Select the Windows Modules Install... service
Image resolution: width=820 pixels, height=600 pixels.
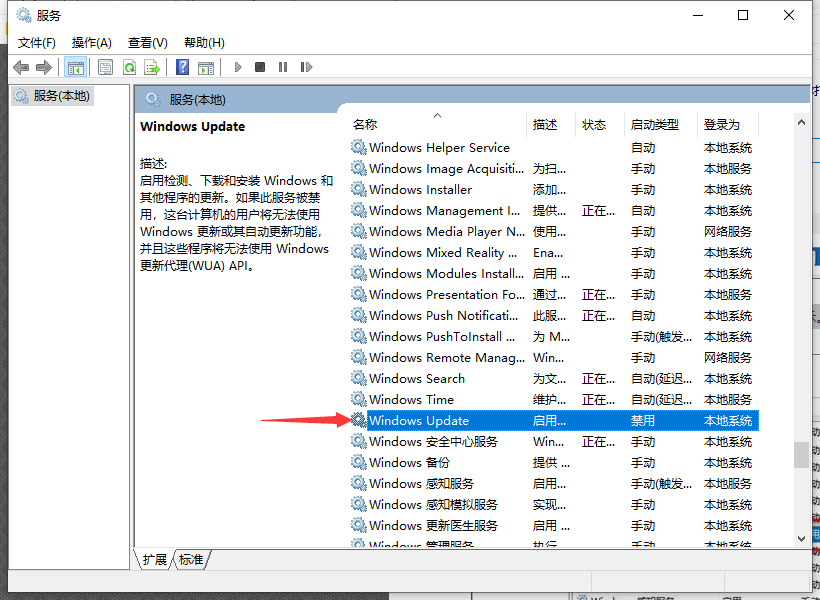point(554,273)
